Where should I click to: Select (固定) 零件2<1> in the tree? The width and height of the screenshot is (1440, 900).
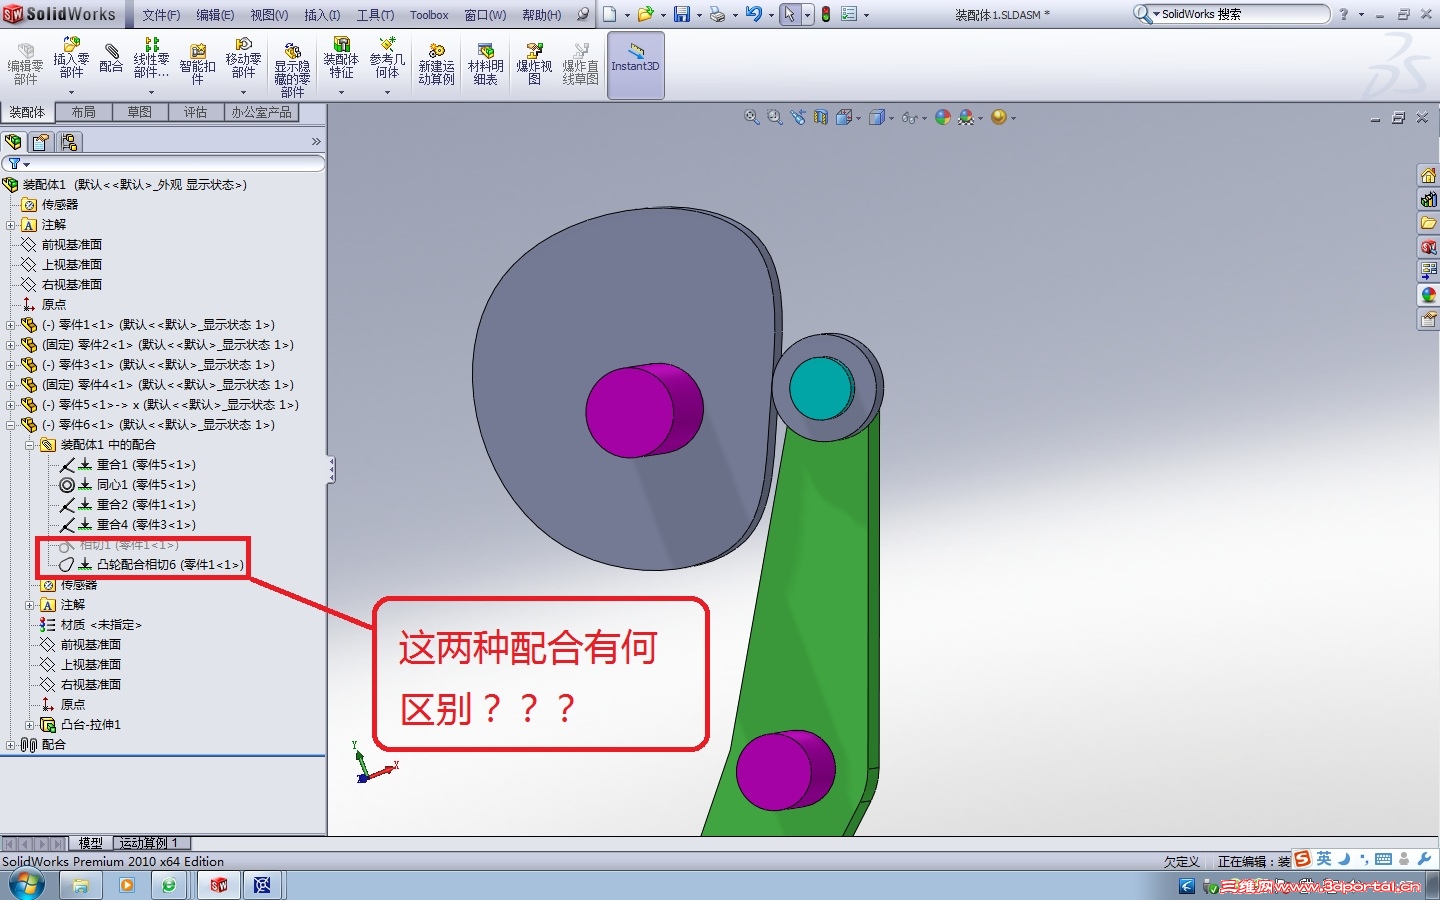157,345
